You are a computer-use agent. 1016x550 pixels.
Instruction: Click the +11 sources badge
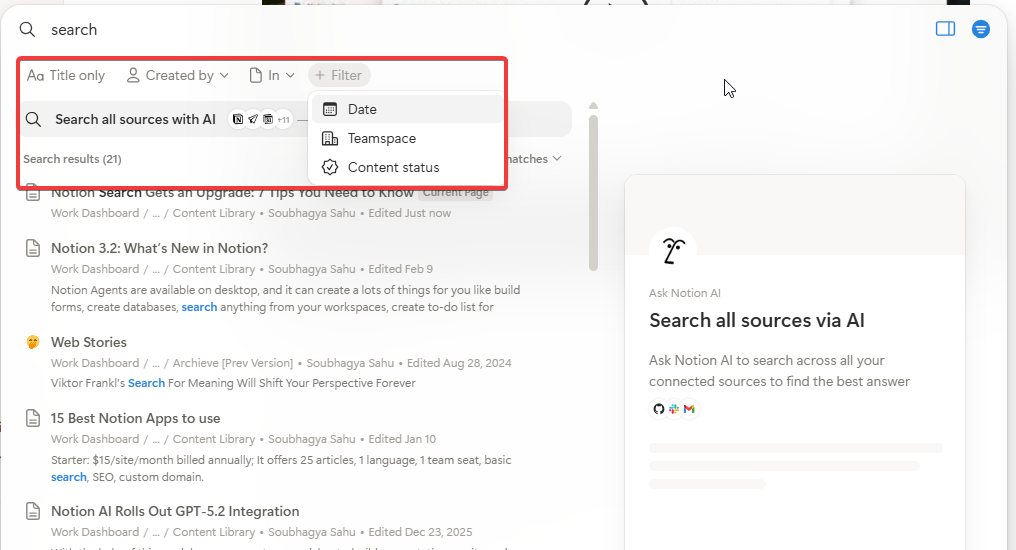[283, 120]
